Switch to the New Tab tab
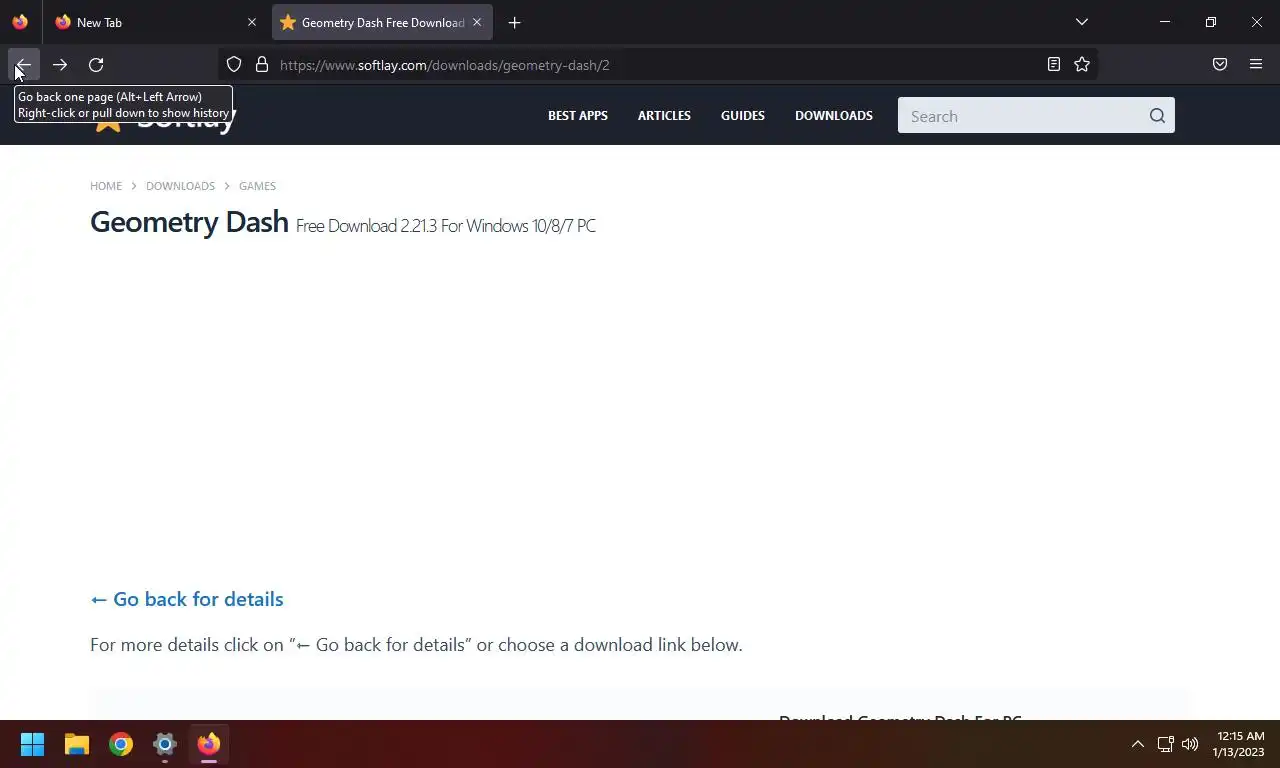 click(x=155, y=22)
